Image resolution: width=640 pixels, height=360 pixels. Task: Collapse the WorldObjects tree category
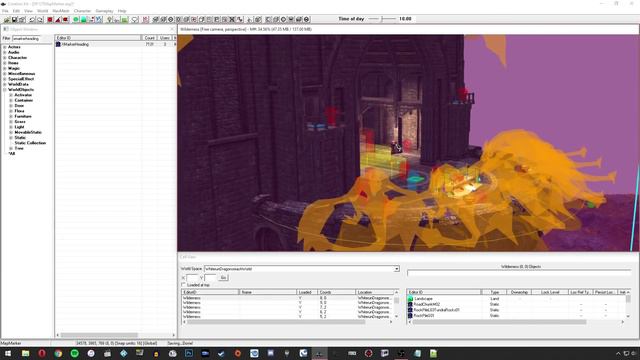(4, 89)
